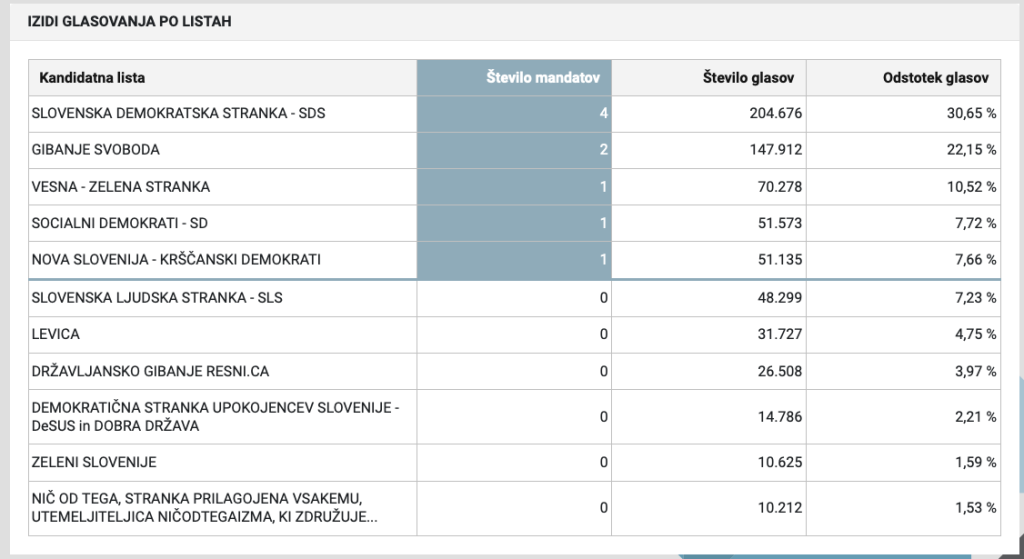1024x559 pixels.
Task: Select row 'SOCIALNI DEMOKRATI - SD'
Action: pyautogui.click(x=515, y=223)
